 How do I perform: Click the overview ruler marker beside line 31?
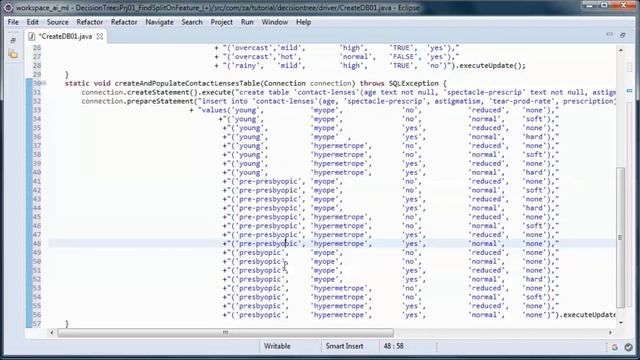click(x=629, y=91)
